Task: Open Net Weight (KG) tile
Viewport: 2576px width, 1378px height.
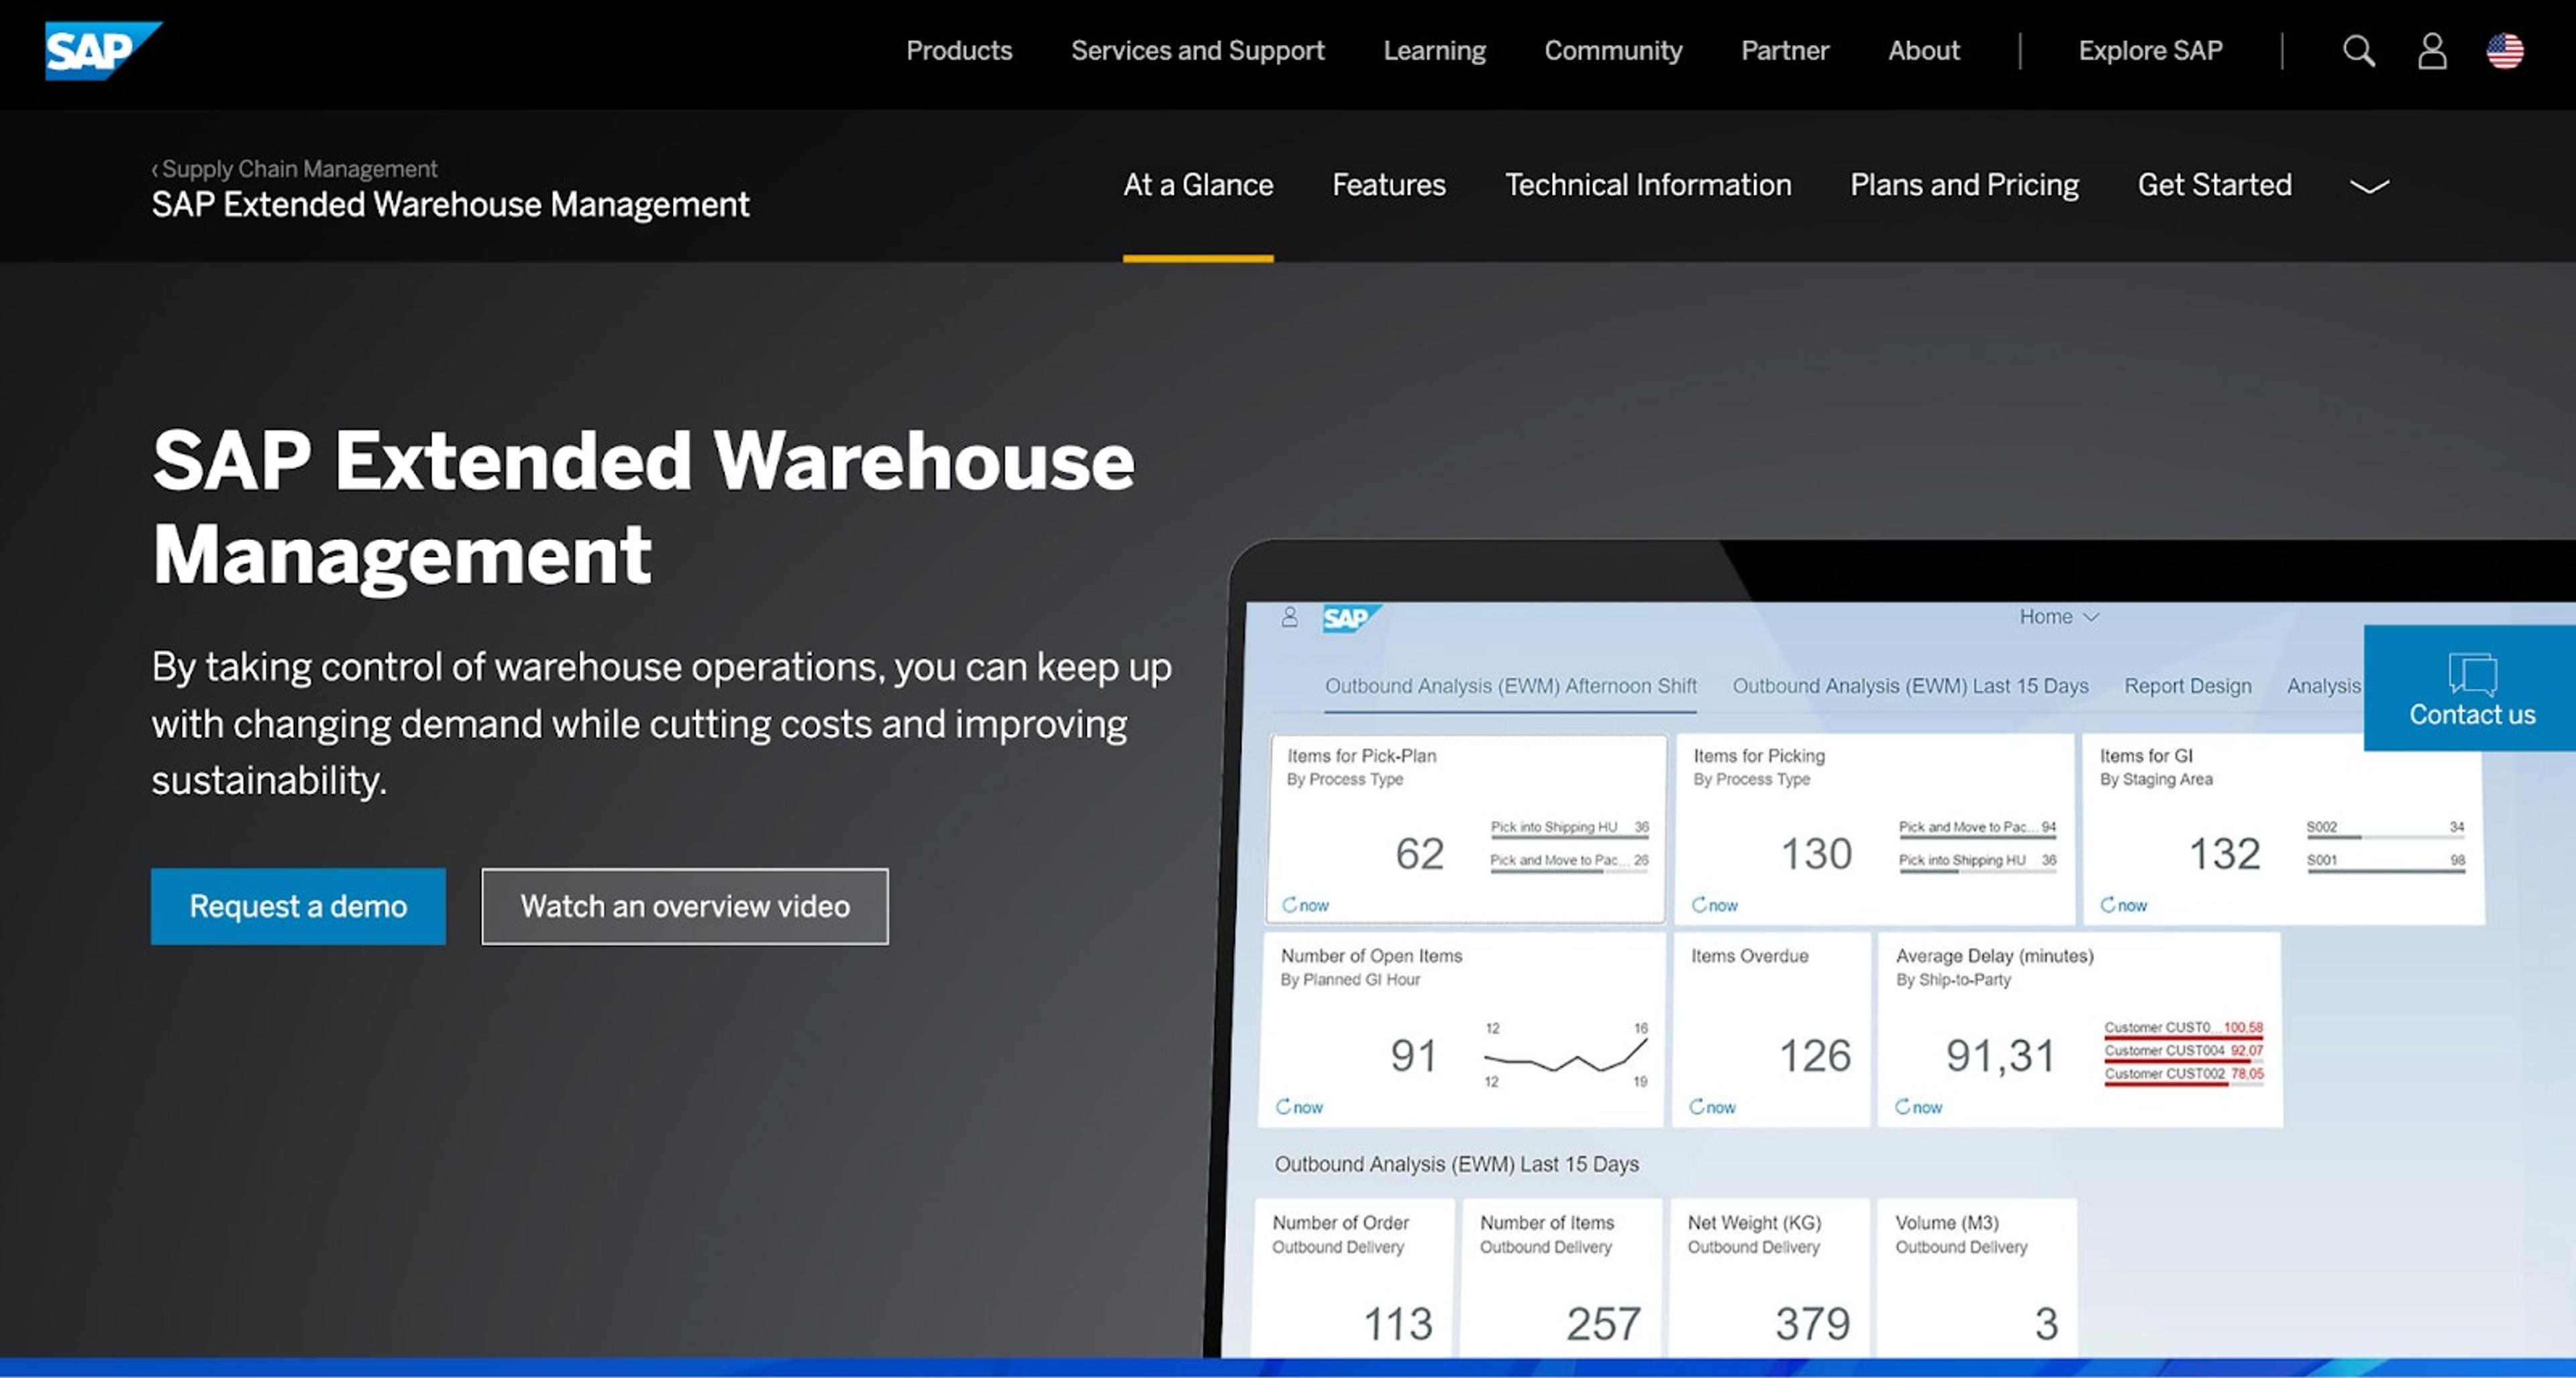Action: coord(1768,1278)
